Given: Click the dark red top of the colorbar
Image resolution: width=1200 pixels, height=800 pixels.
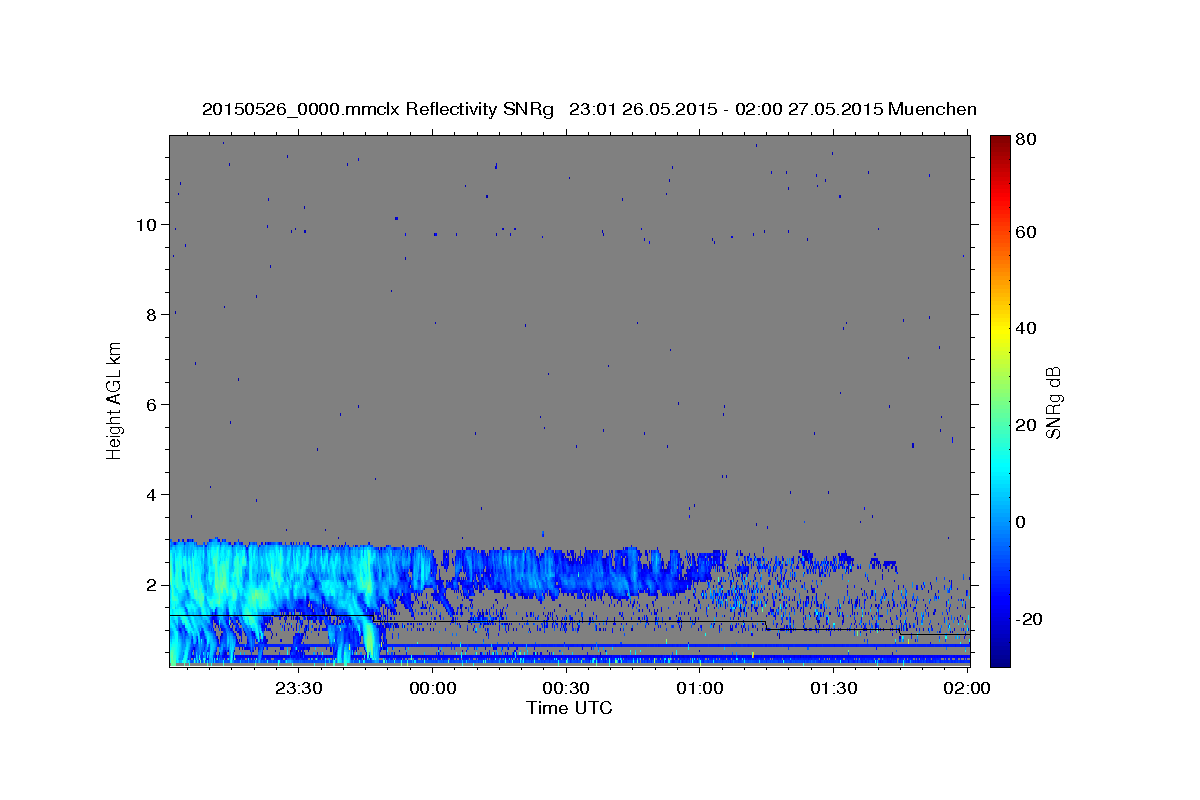Looking at the screenshot, I should 1000,142.
